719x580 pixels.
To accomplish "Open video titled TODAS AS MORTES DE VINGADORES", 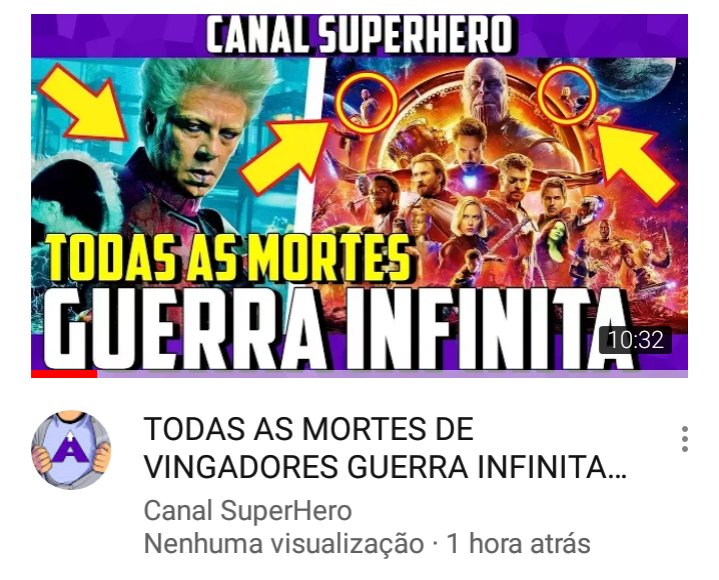I will coord(385,448).
